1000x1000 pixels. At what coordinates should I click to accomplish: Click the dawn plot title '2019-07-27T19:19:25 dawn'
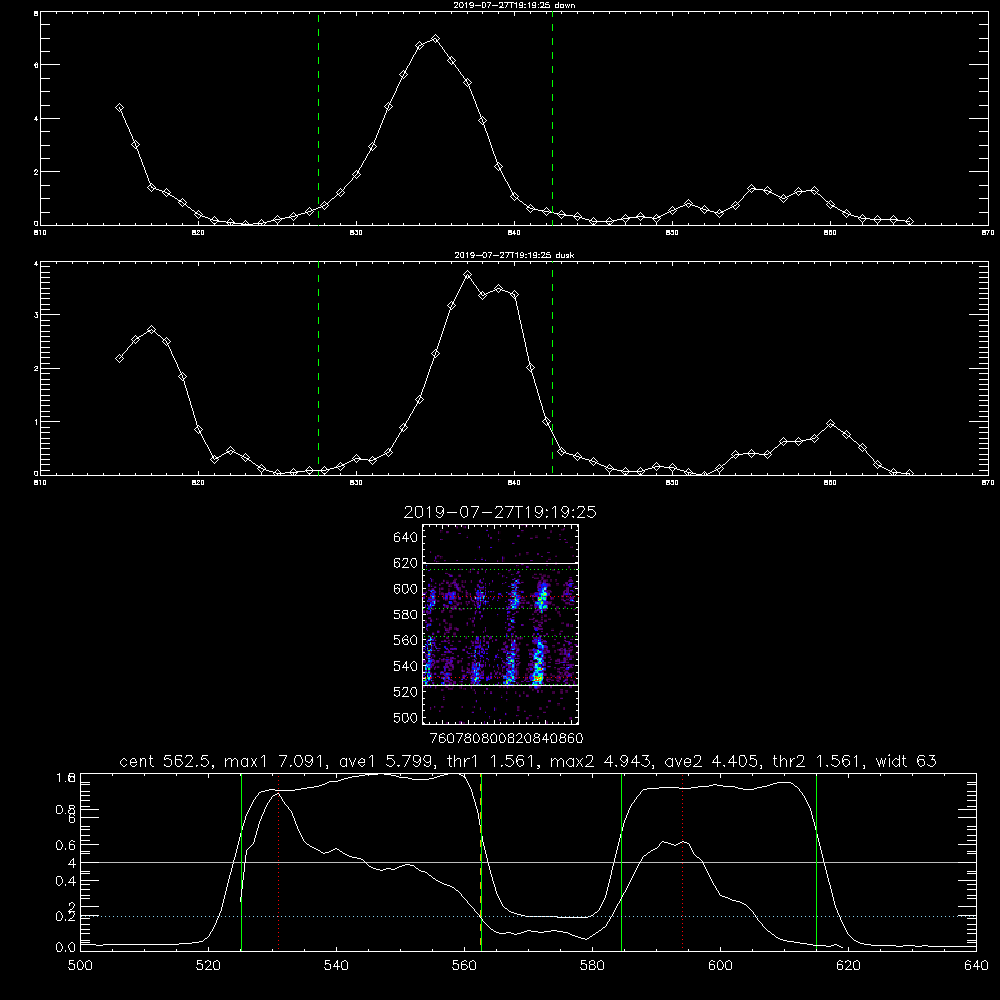tap(514, 5)
